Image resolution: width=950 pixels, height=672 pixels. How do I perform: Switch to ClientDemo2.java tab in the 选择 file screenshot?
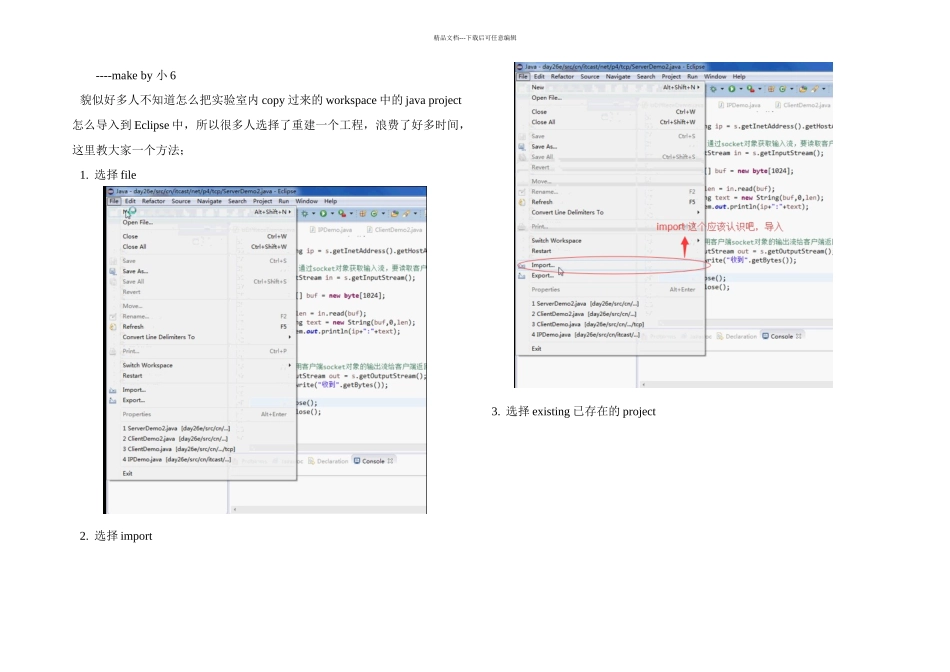click(394, 230)
